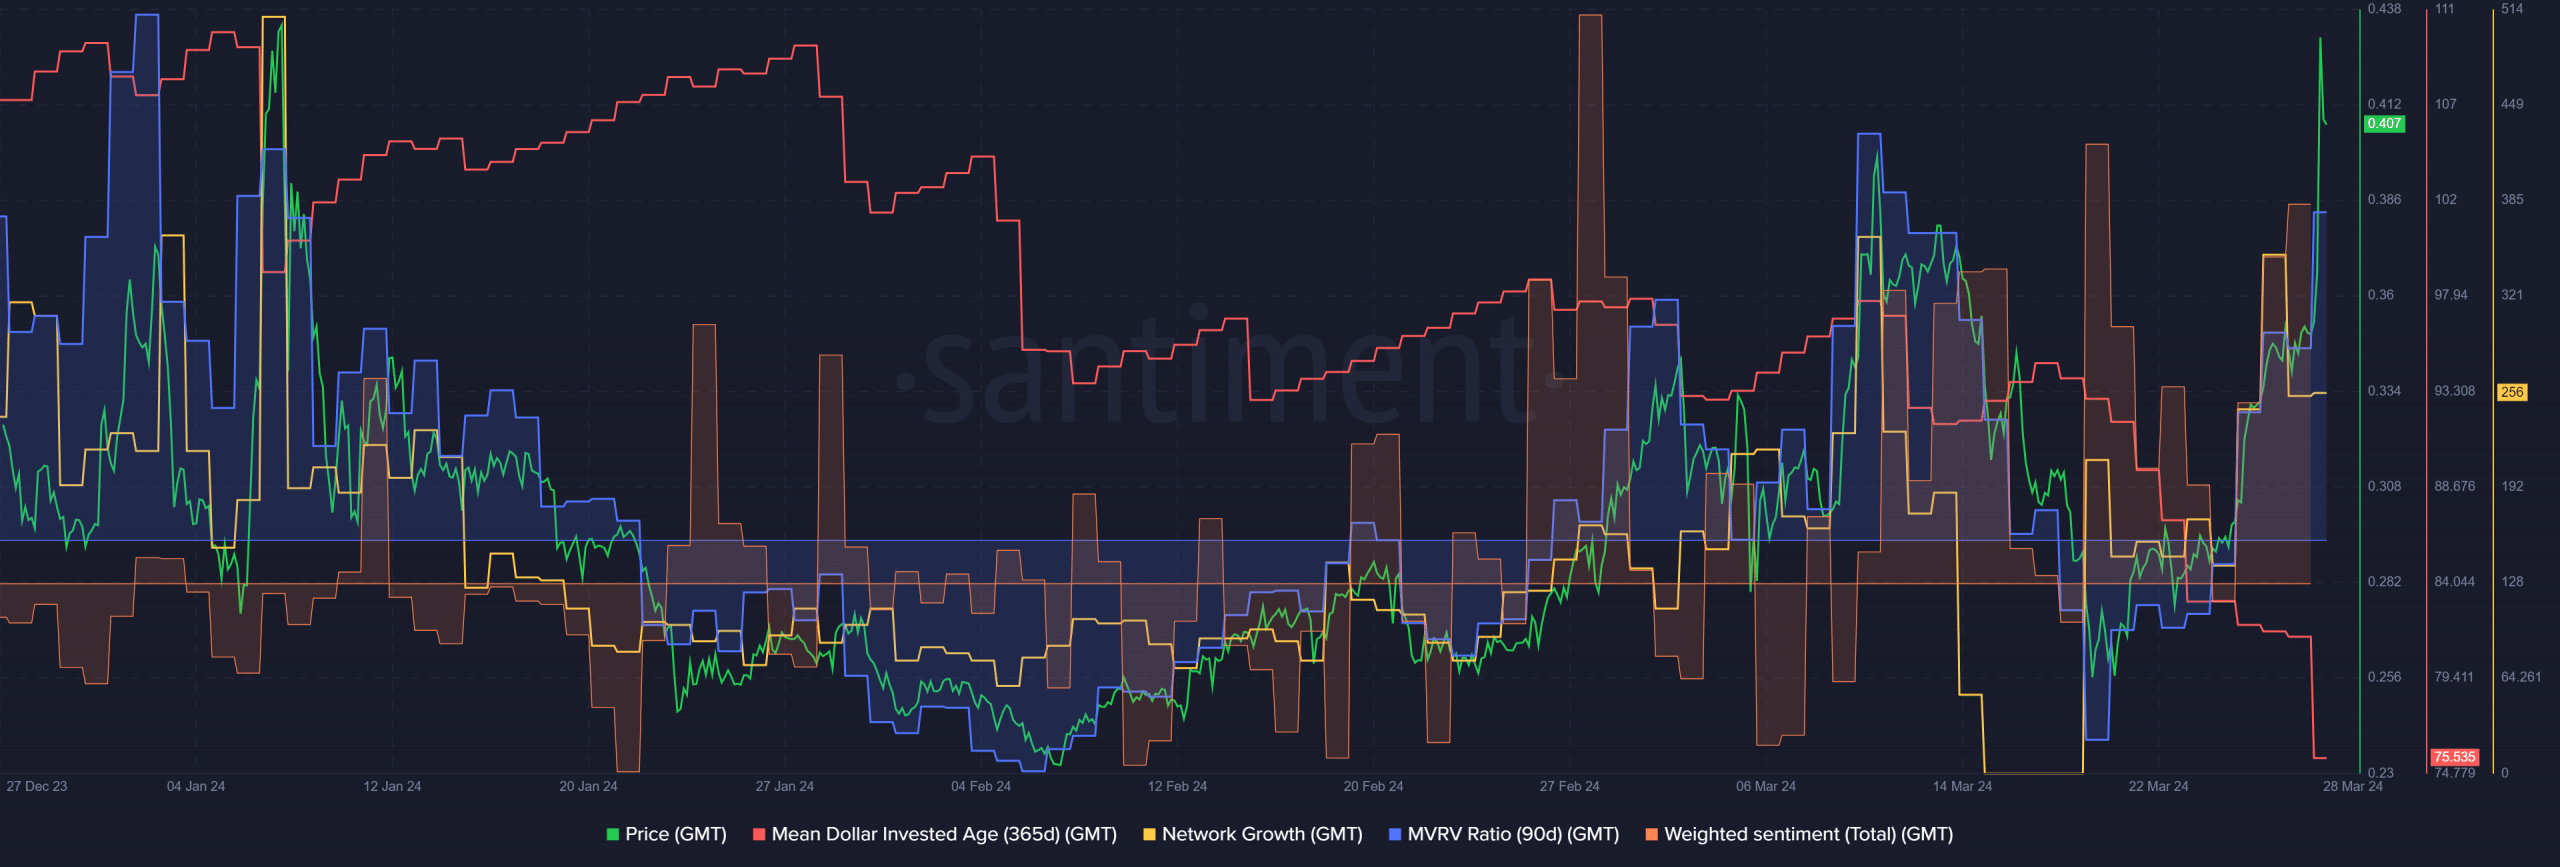The height and width of the screenshot is (867, 2560).
Task: Toggle Weighted sentiment (Total) legend label
Action: coord(1808,834)
